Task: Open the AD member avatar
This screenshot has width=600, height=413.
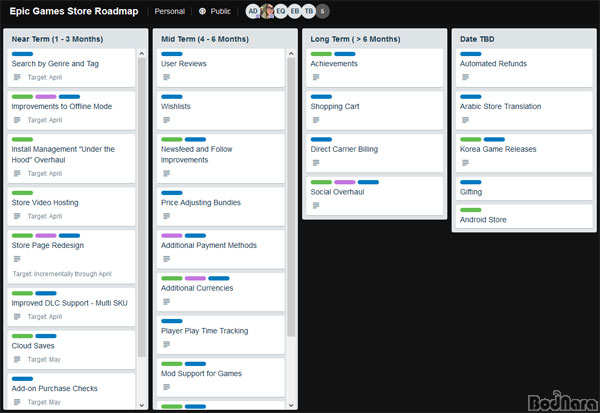Action: (x=253, y=11)
